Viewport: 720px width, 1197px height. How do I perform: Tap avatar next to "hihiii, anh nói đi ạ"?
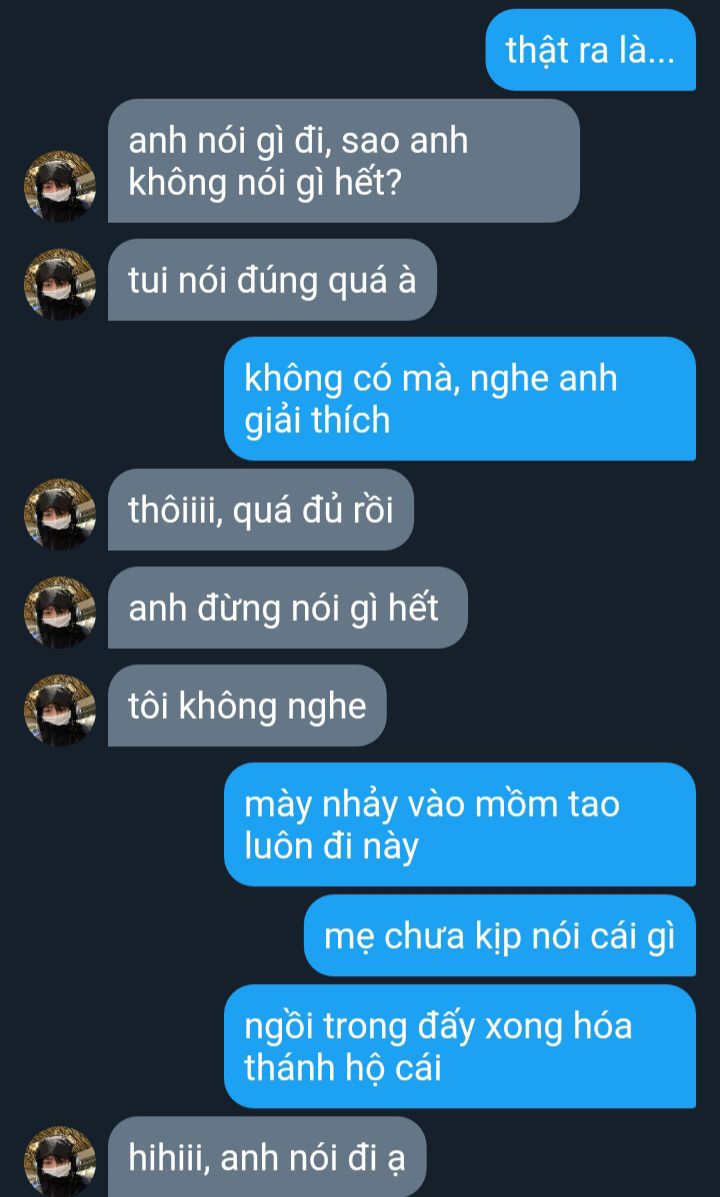click(x=60, y=1160)
